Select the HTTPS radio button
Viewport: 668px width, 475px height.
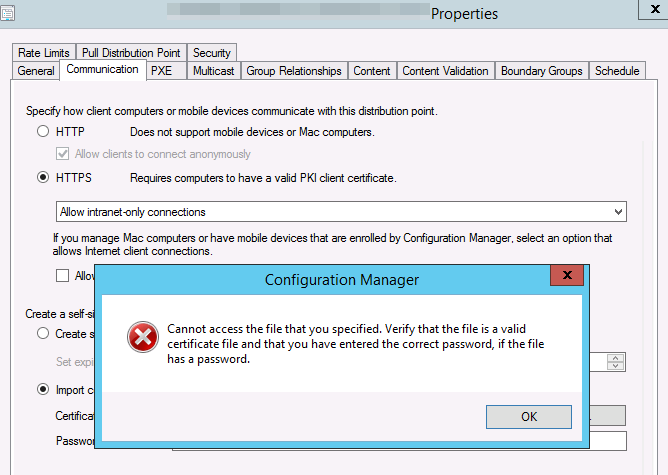[43, 178]
